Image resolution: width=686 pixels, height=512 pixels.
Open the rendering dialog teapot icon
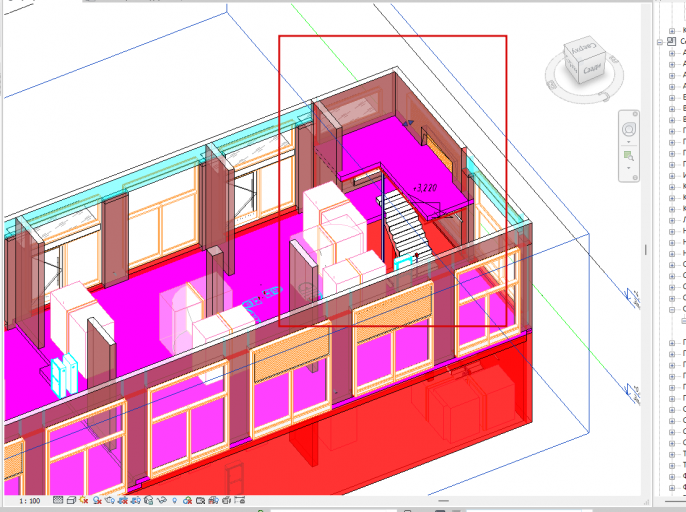coord(110,500)
